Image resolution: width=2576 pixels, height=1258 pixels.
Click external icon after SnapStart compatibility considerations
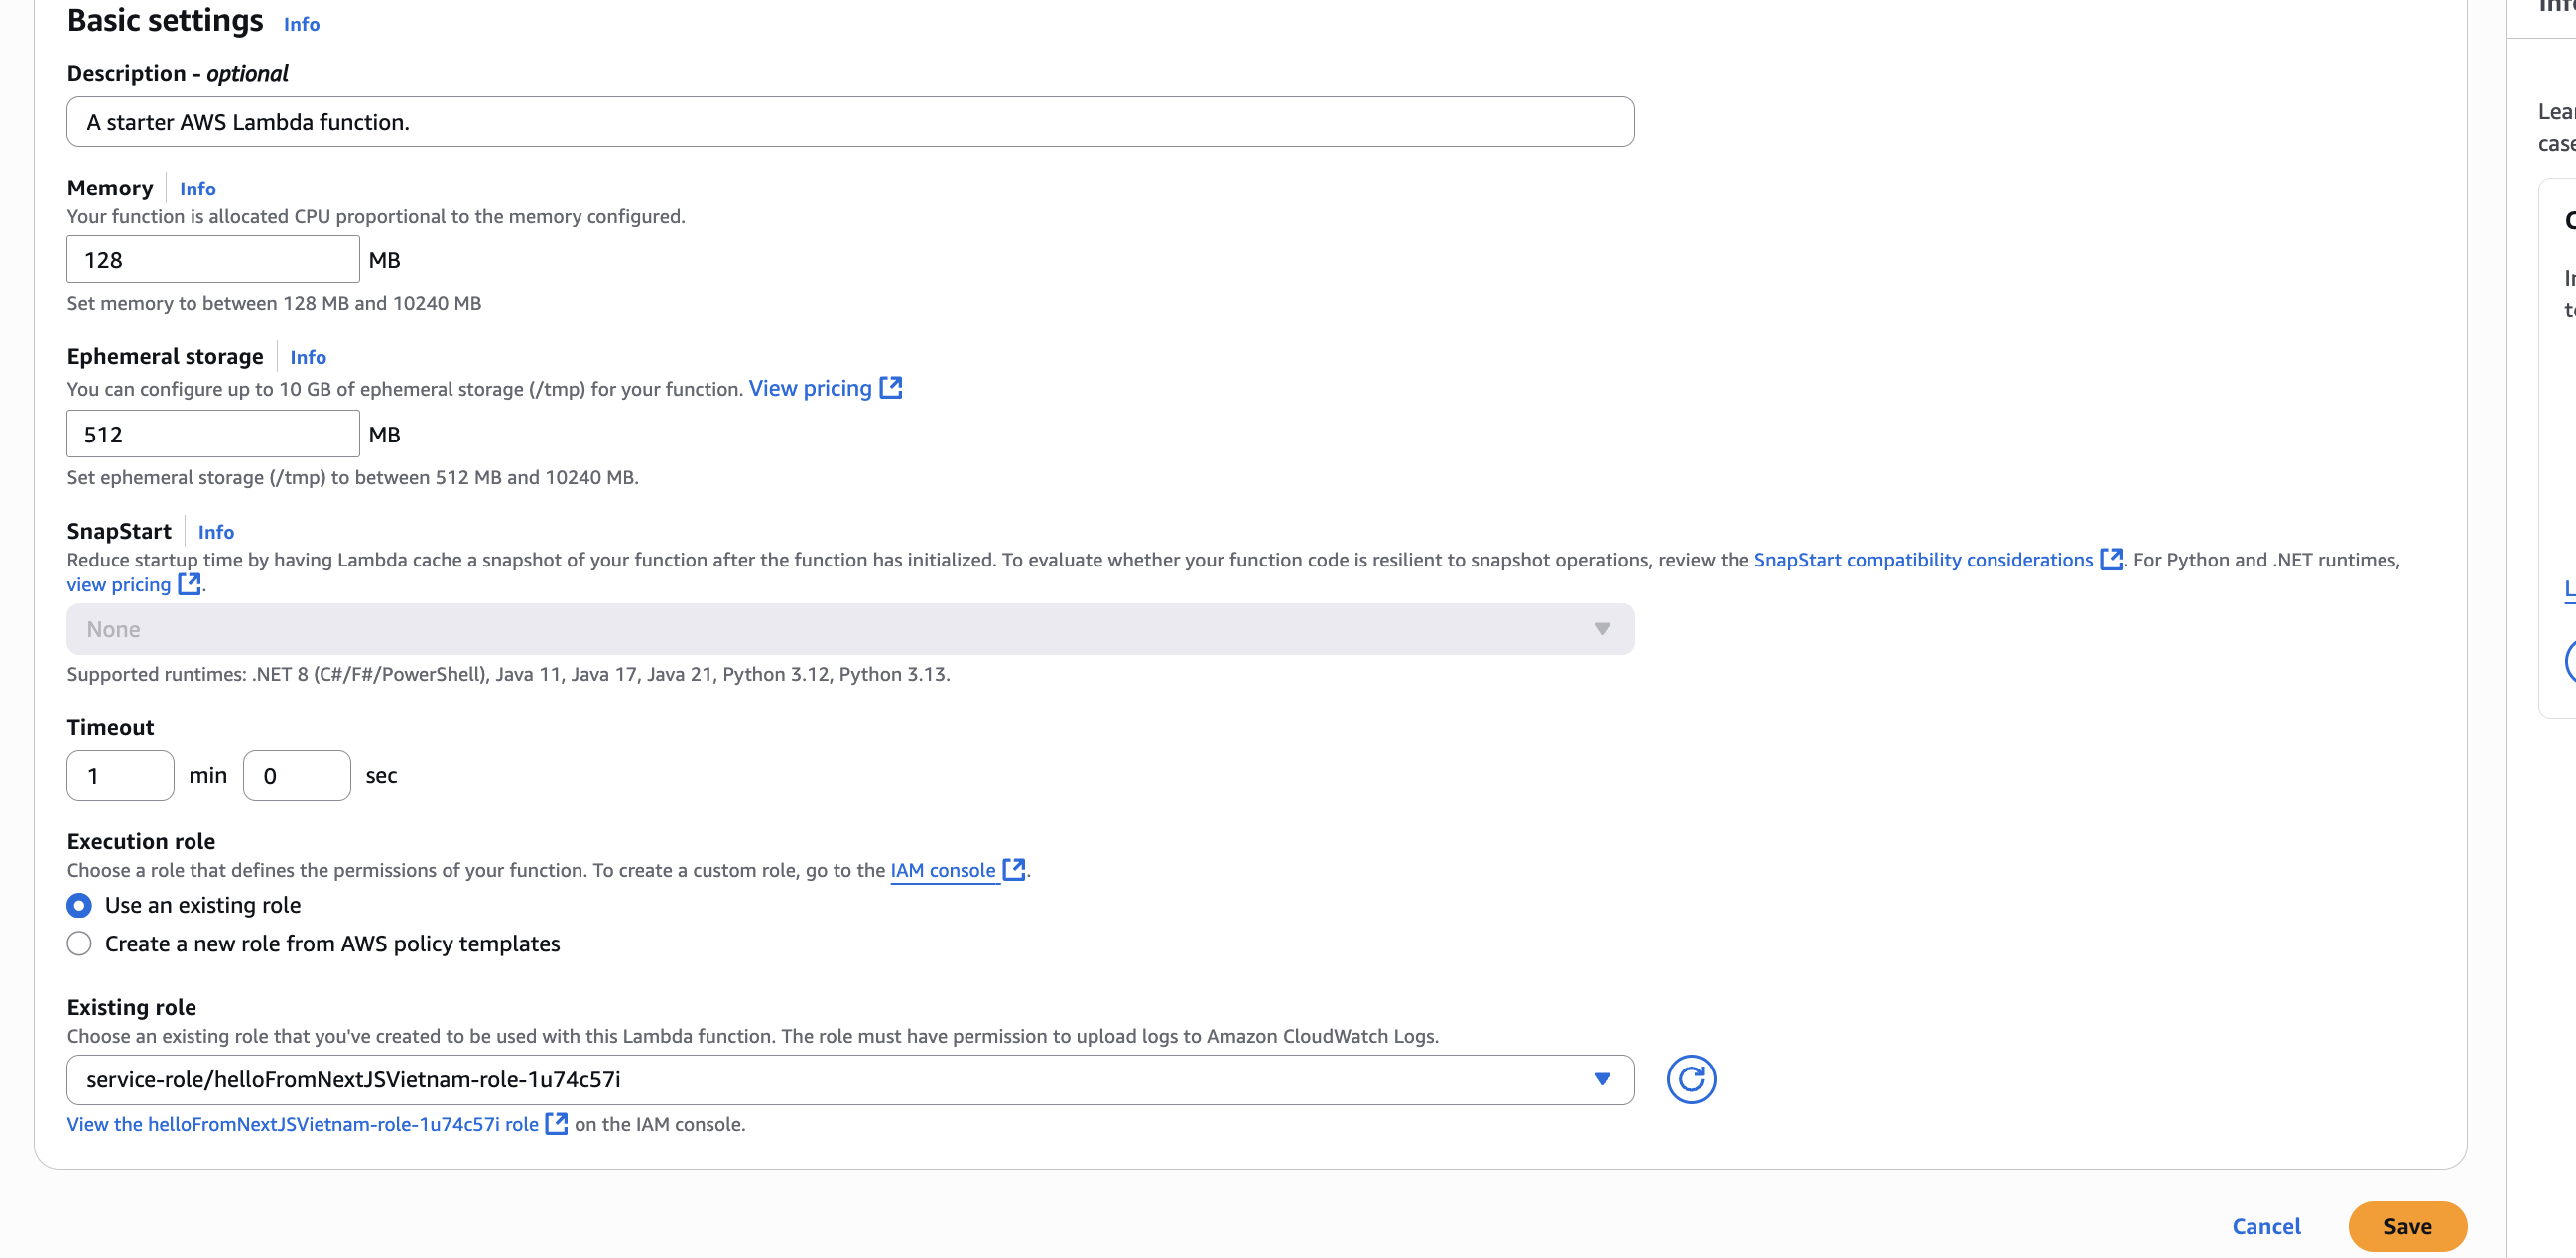point(2110,559)
